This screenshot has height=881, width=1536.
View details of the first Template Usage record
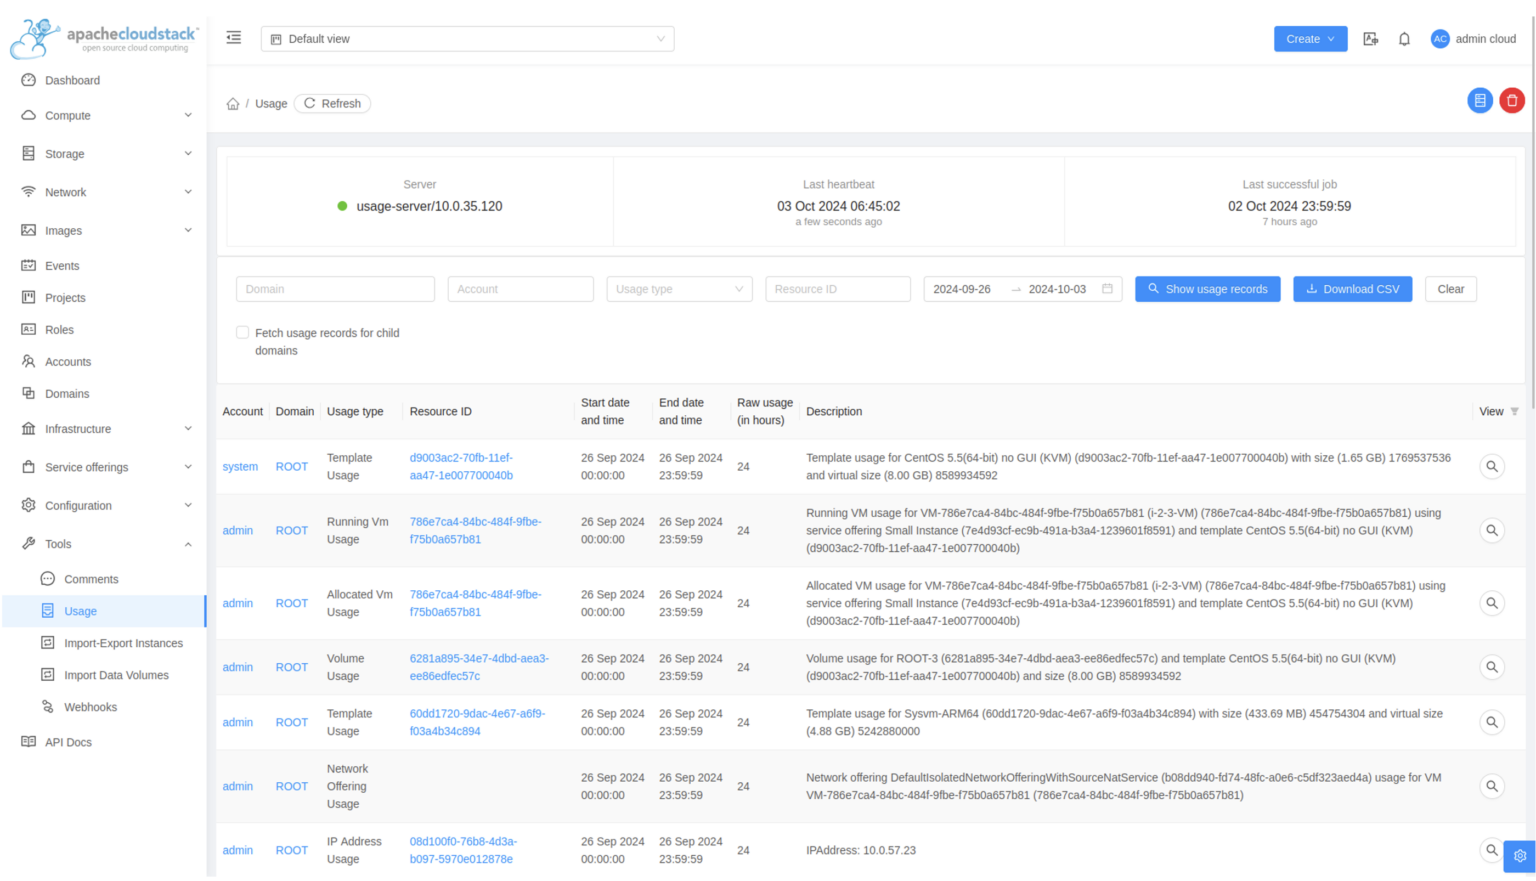coord(1492,466)
